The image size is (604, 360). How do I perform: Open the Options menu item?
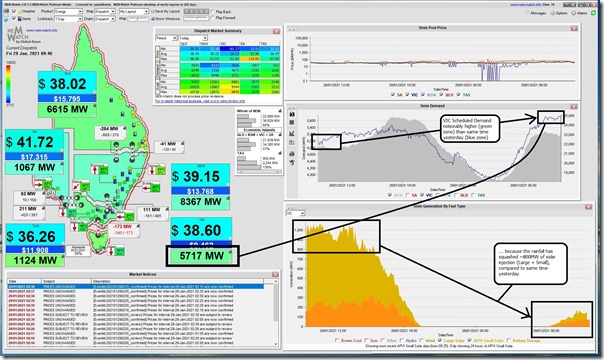(x=561, y=13)
